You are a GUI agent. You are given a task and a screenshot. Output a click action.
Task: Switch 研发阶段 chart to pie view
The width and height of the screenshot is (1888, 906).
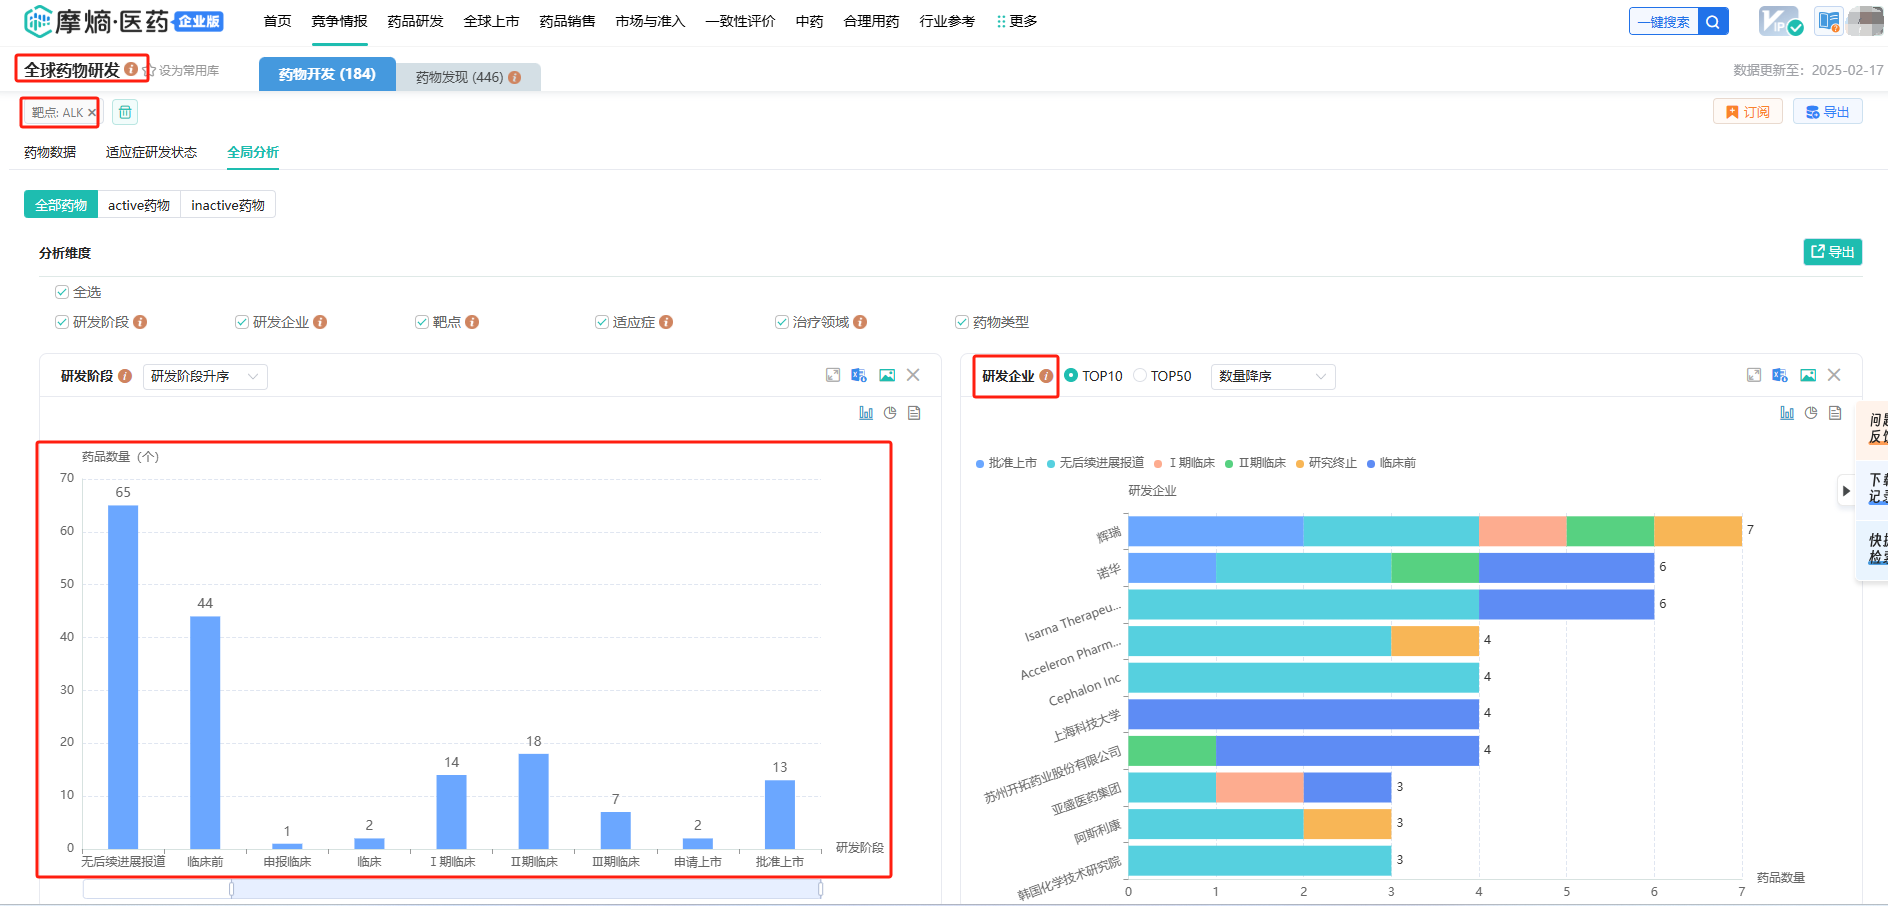pyautogui.click(x=890, y=413)
